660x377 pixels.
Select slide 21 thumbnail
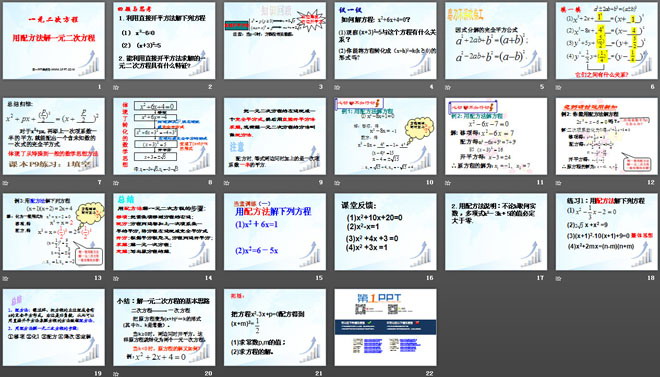tap(275, 327)
